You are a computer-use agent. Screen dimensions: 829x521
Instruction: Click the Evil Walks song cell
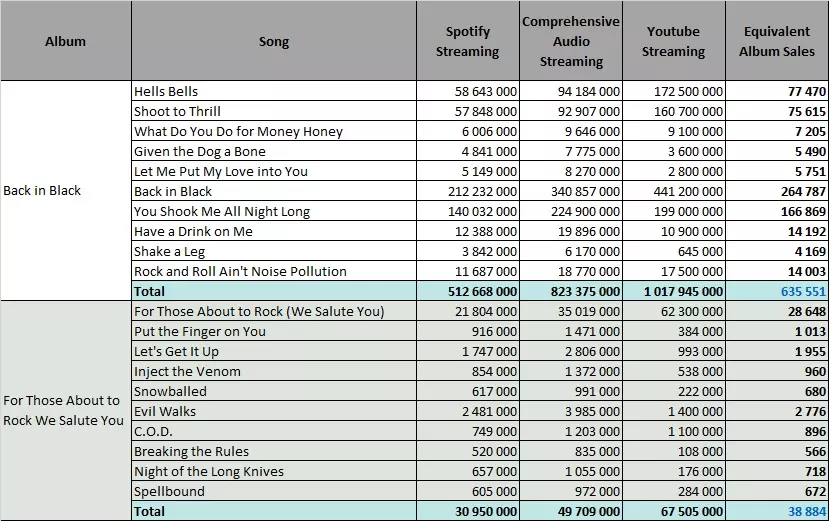(x=274, y=412)
